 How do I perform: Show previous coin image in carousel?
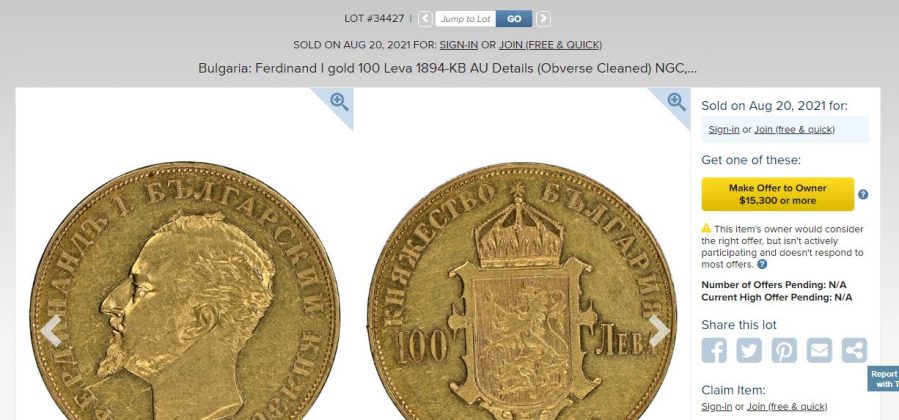point(51,331)
